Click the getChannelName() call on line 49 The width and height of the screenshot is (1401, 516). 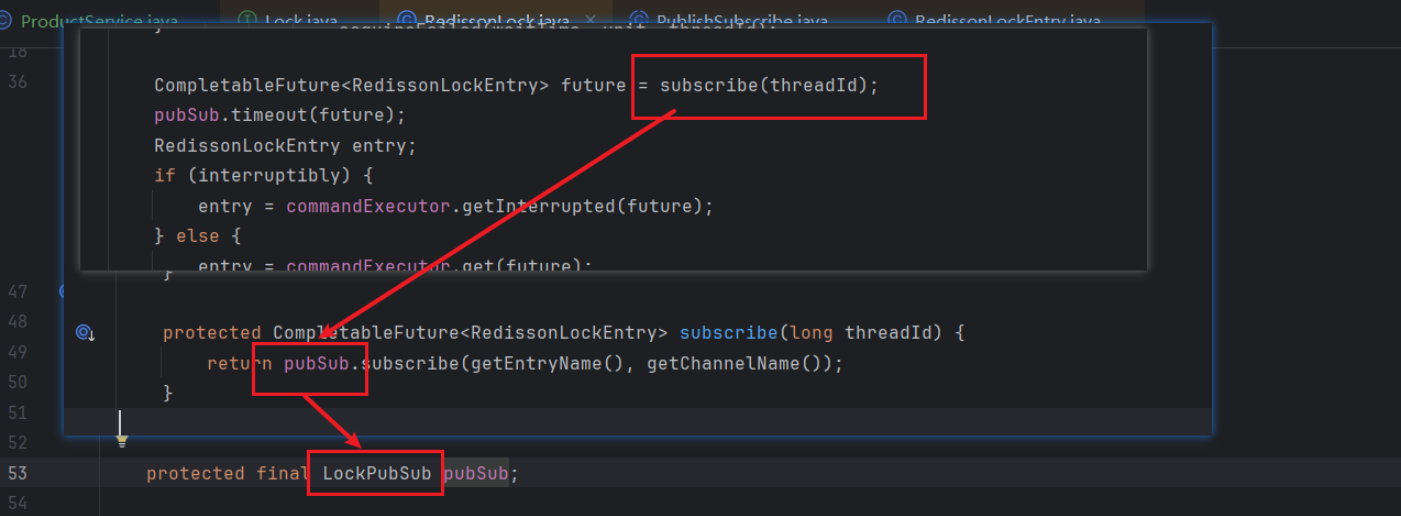[x=737, y=363]
